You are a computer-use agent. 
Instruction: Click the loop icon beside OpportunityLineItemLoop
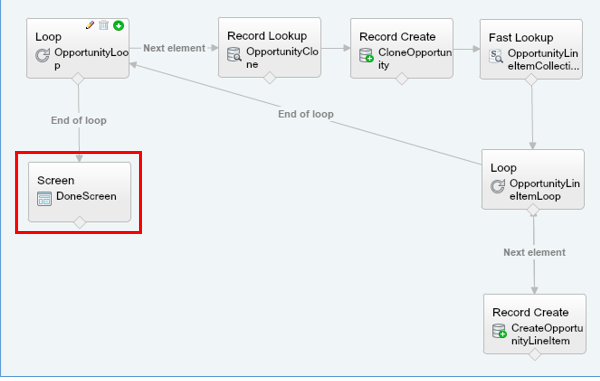coord(498,186)
